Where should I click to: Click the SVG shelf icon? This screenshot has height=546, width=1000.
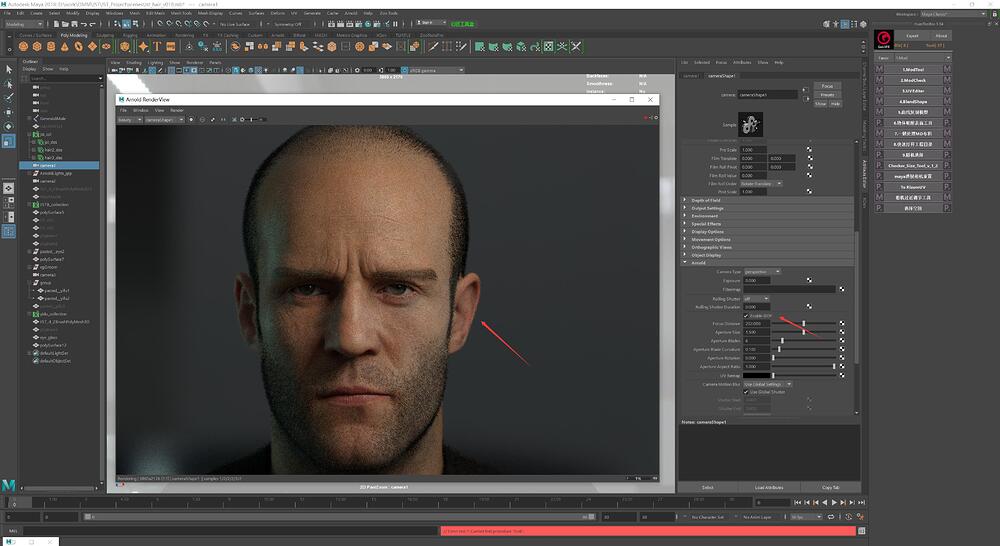click(171, 47)
